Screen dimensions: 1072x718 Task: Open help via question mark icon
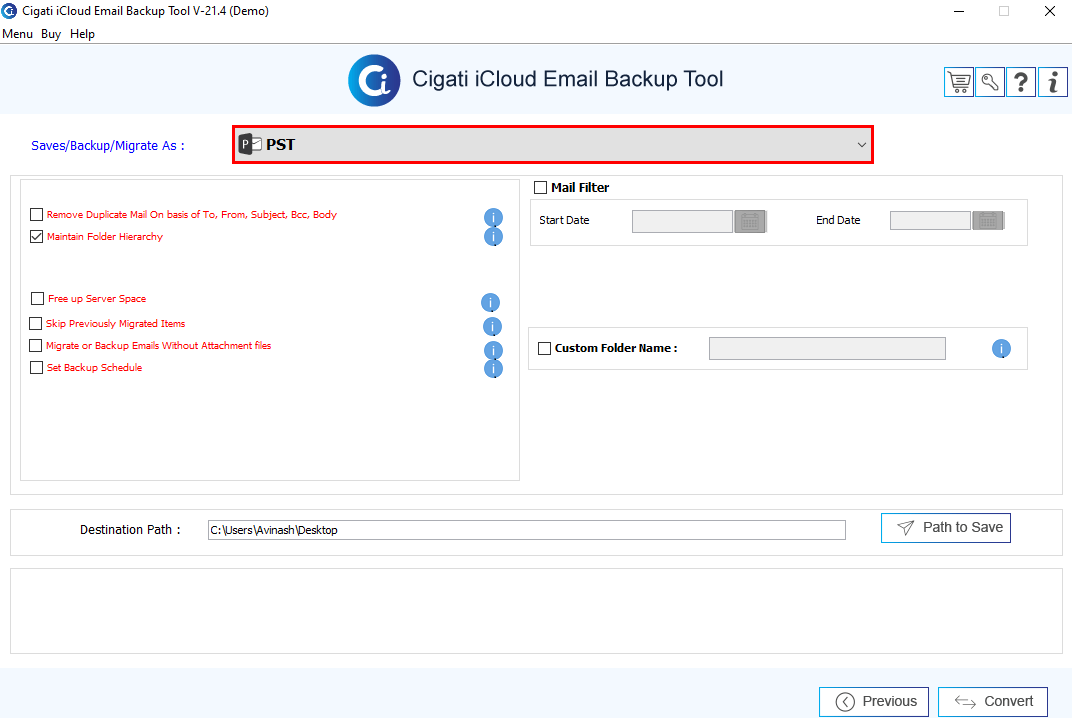1021,82
